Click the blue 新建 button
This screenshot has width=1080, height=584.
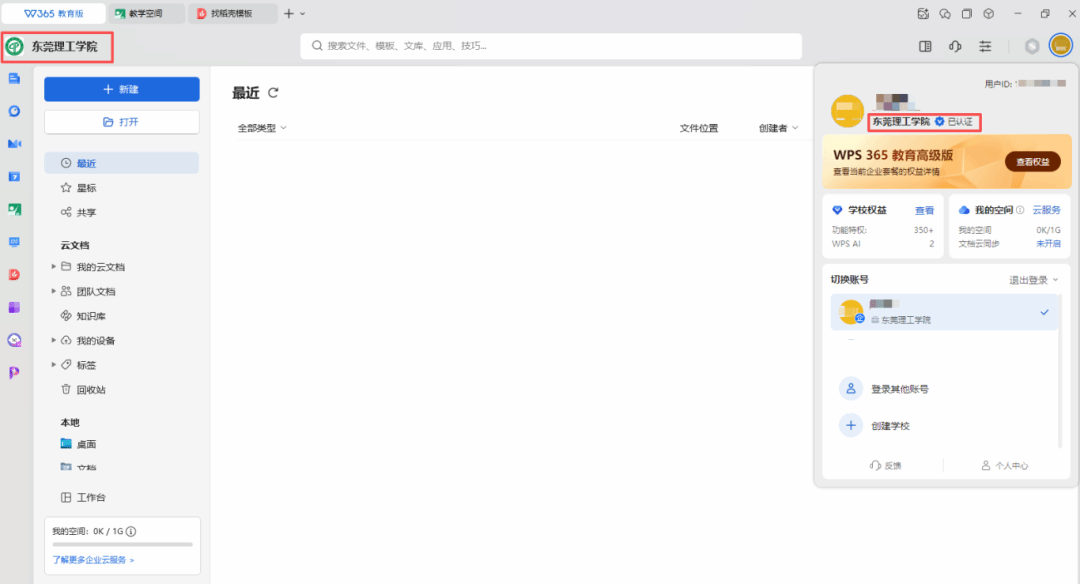click(x=122, y=90)
